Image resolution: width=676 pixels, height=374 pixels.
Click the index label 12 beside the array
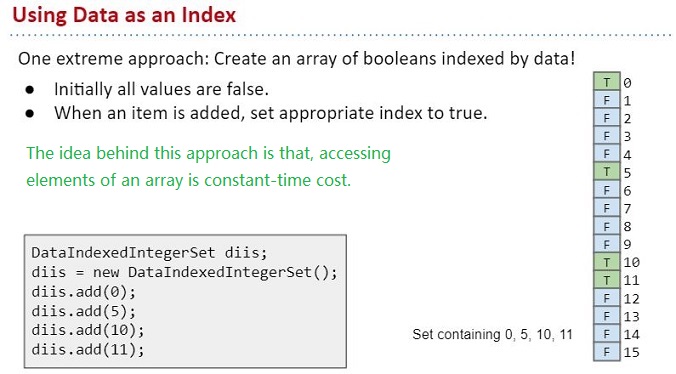click(631, 298)
